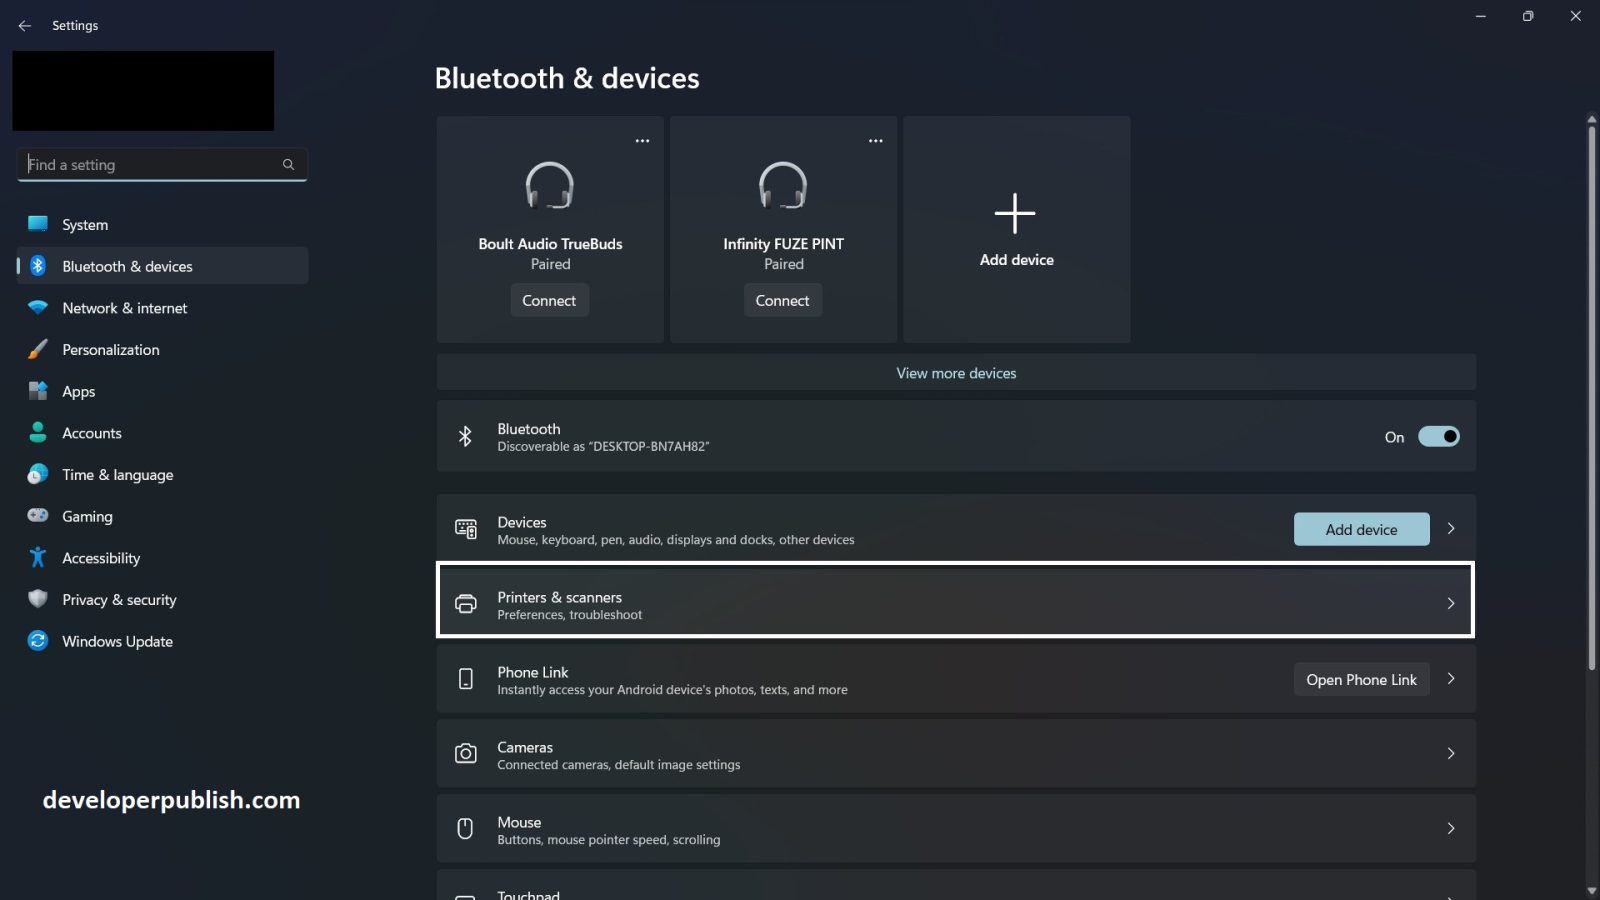Click the Gaming controller icon
This screenshot has width=1600, height=900.
(38, 515)
